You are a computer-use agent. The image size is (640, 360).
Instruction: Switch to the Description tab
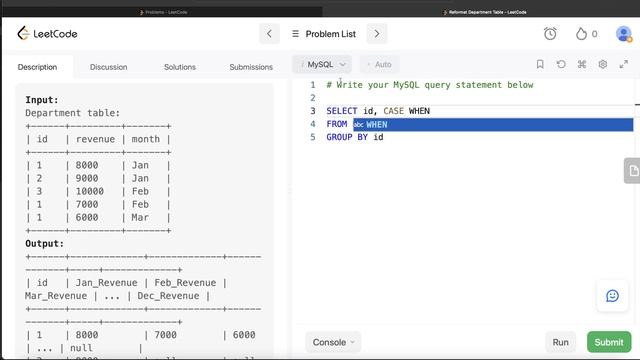(38, 67)
